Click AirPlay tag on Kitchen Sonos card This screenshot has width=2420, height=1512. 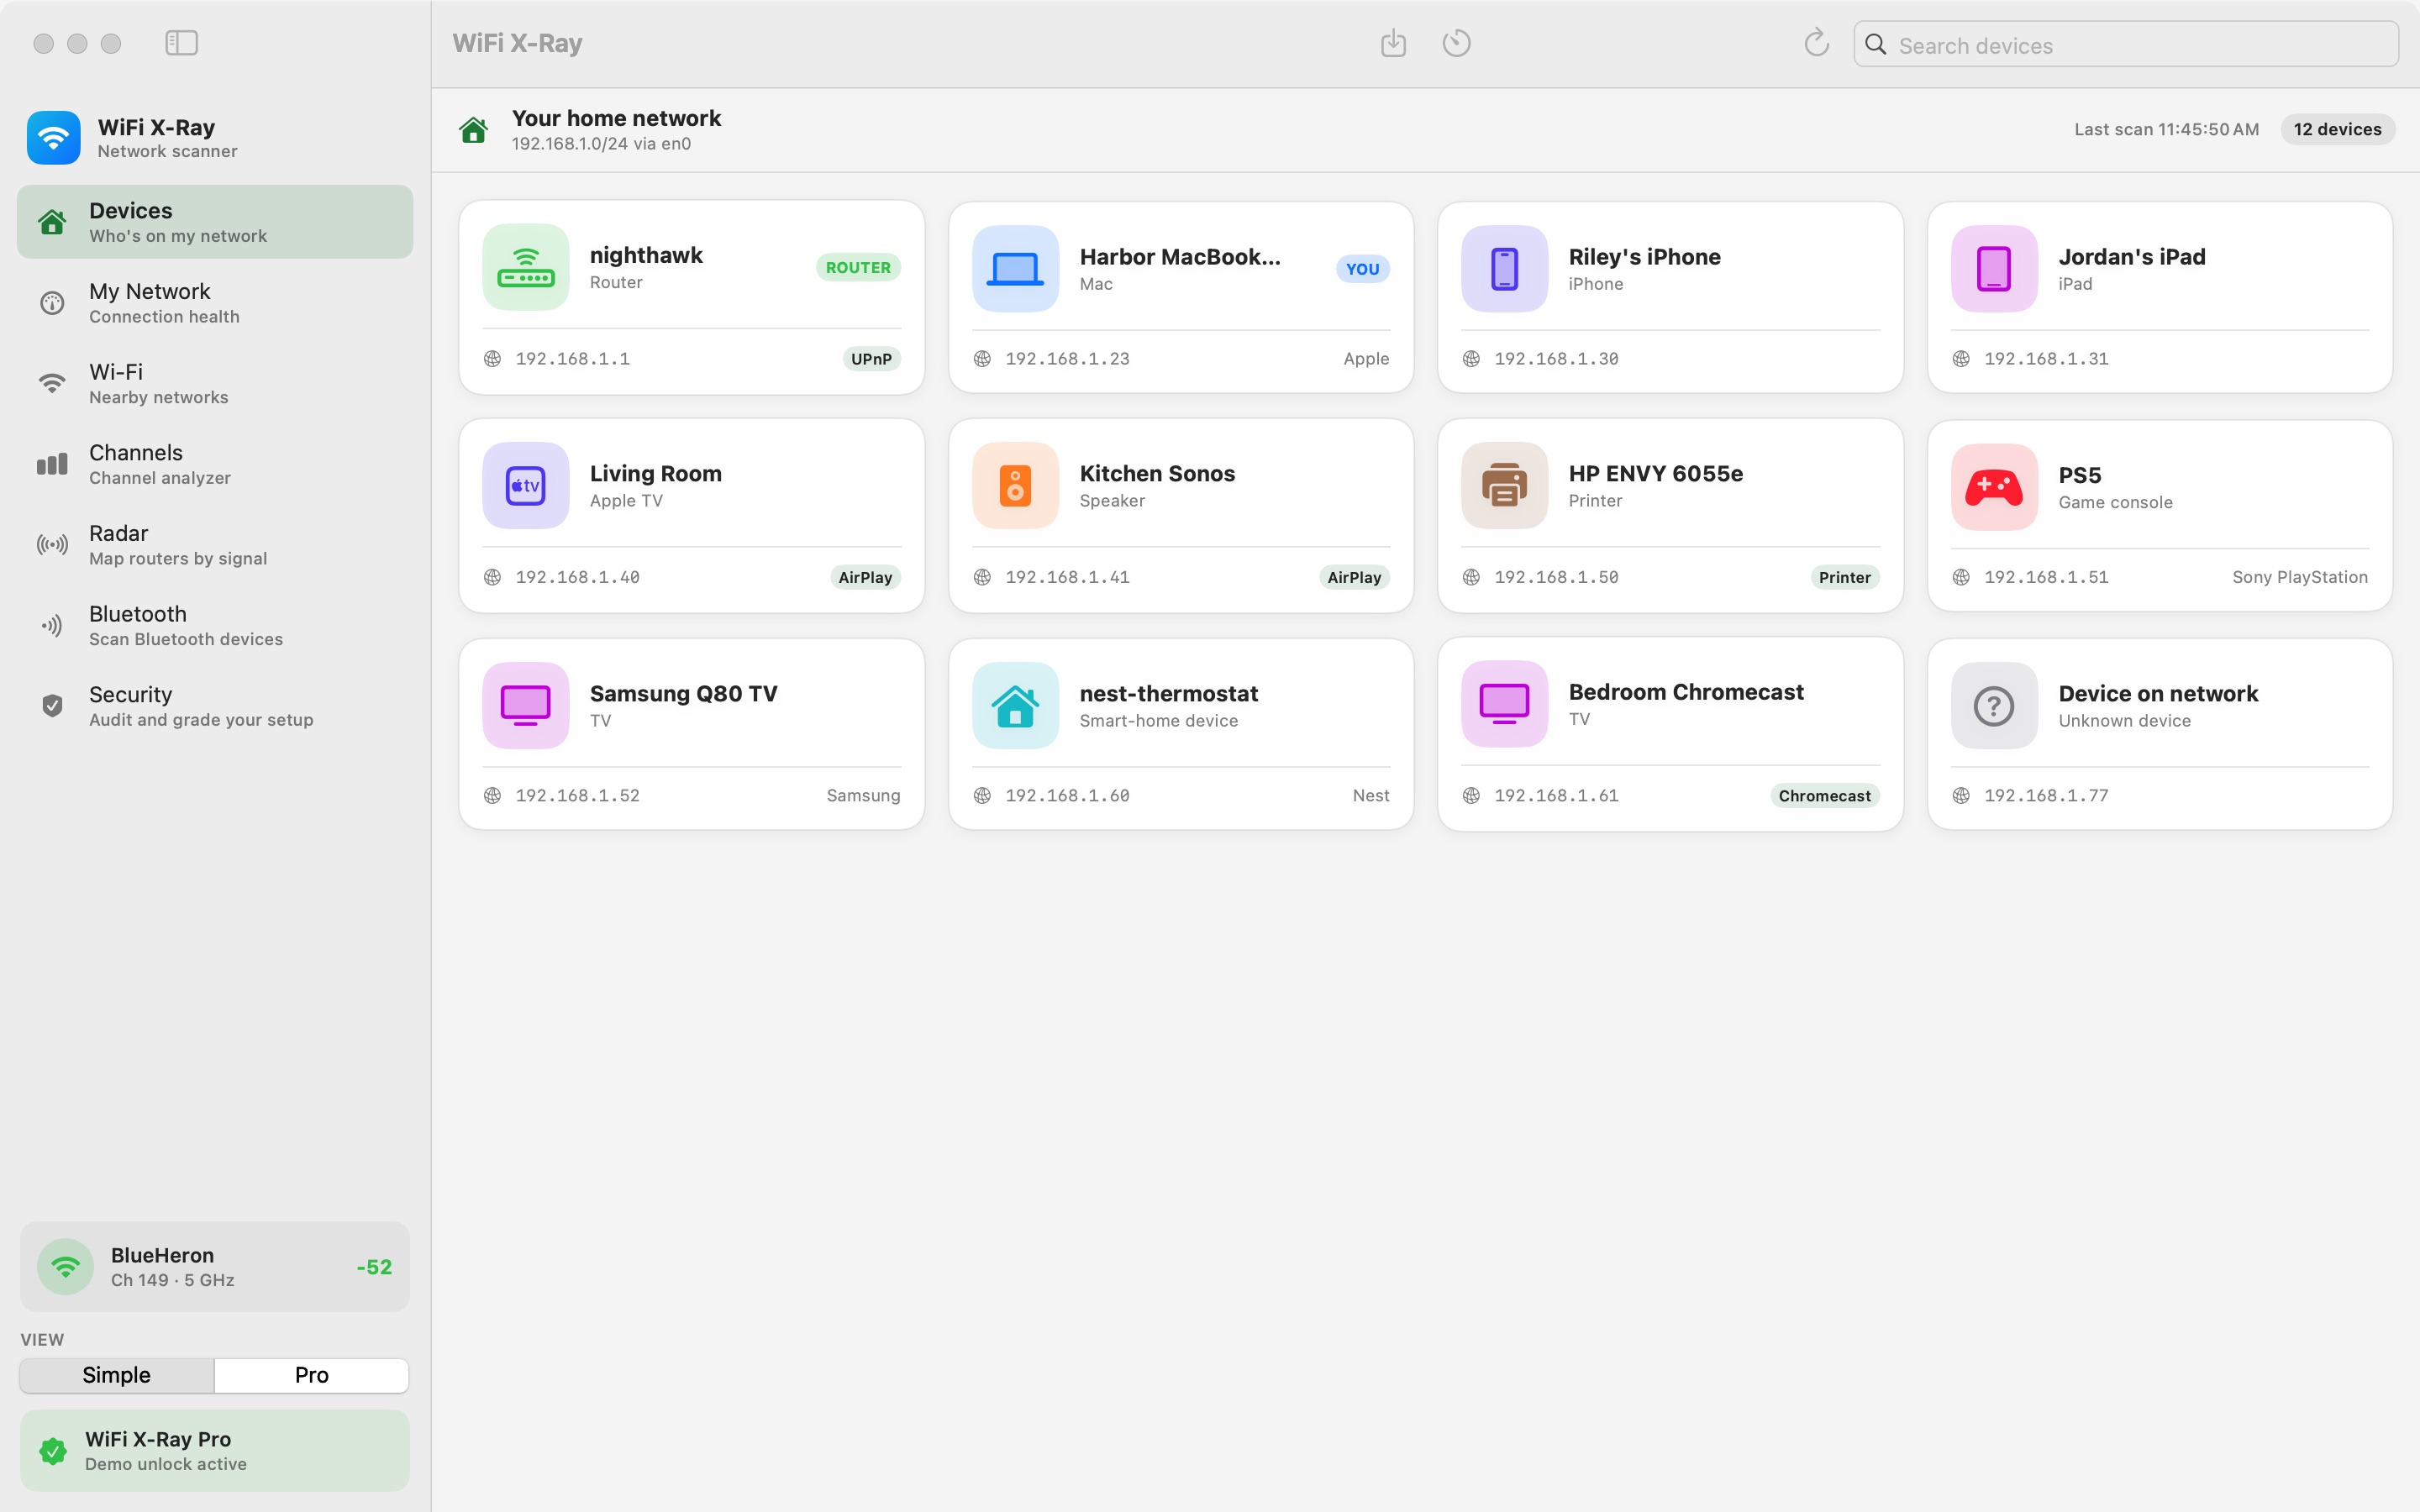click(x=1354, y=577)
